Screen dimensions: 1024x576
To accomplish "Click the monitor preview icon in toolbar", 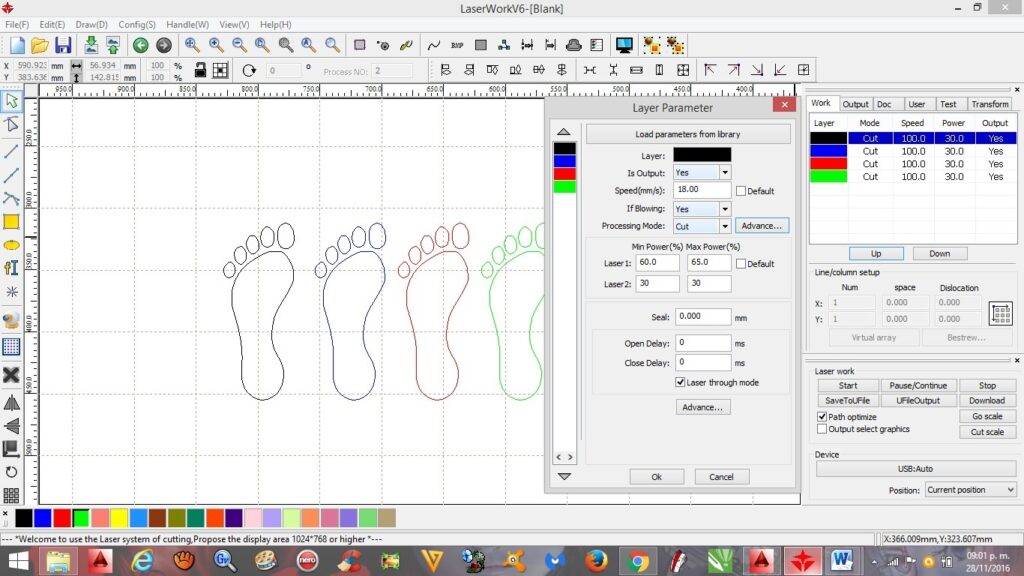I will coord(624,45).
